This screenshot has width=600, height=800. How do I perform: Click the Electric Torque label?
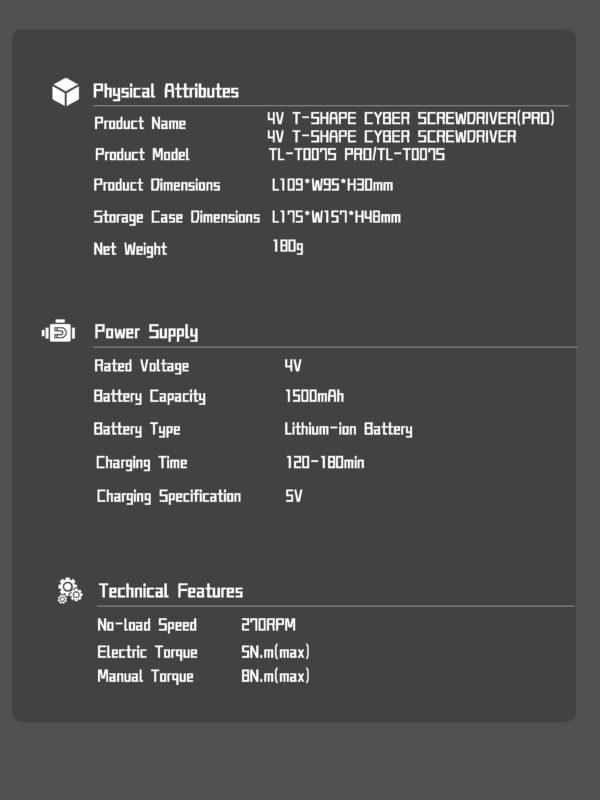(147, 653)
